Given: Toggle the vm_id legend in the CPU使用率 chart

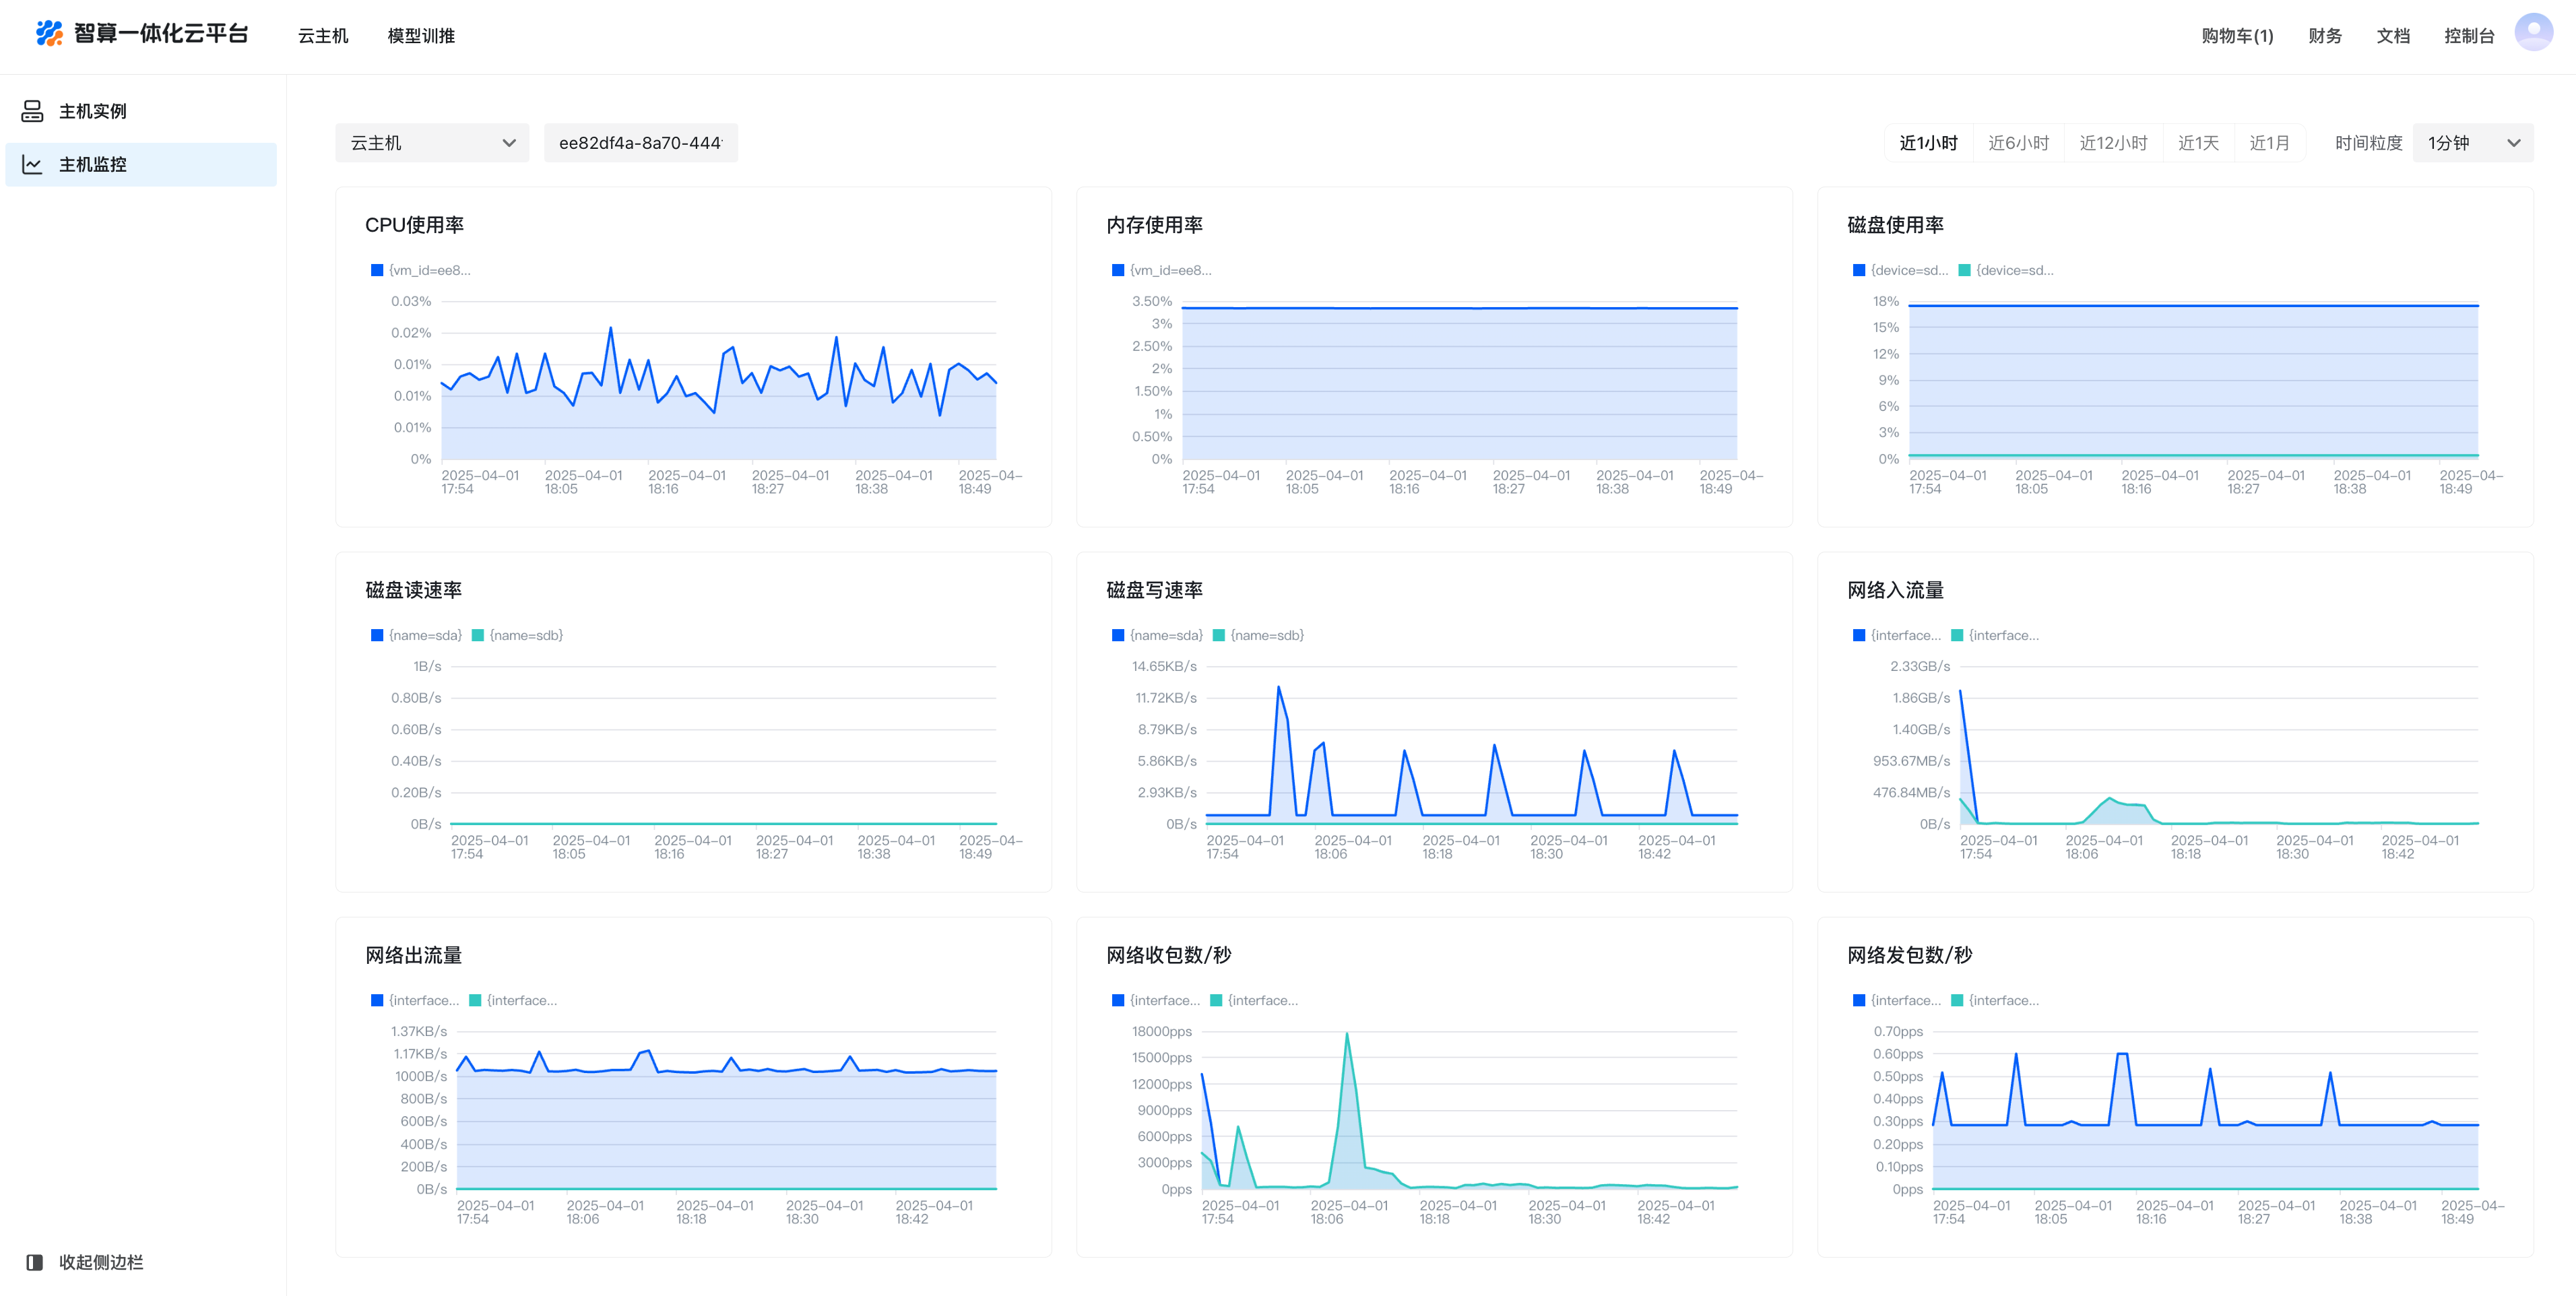Looking at the screenshot, I should pyautogui.click(x=377, y=271).
